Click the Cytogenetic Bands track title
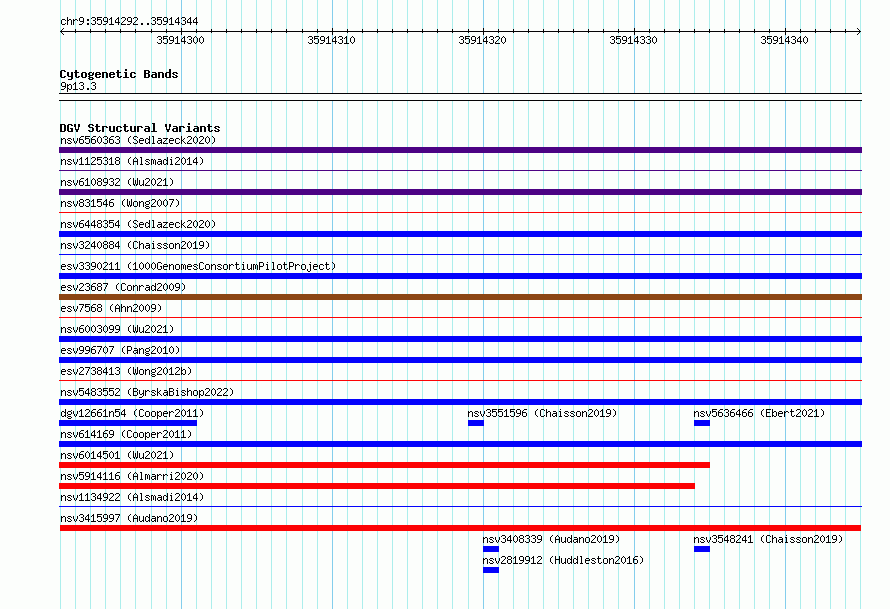The height and width of the screenshot is (609, 890). (119, 74)
